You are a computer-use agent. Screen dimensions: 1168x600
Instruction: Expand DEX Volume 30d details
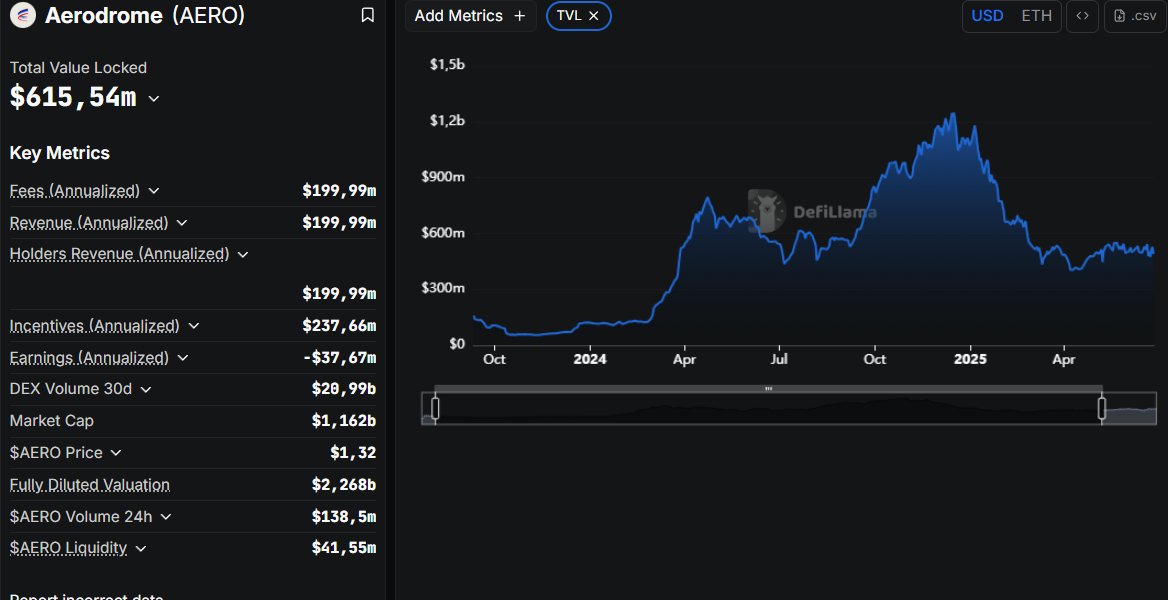(x=146, y=389)
